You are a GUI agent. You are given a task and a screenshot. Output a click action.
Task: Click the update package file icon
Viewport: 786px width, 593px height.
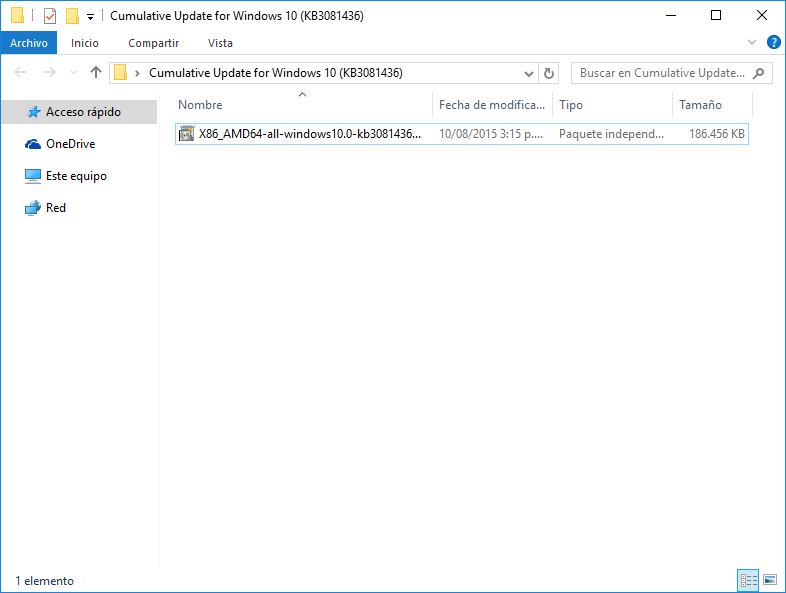click(x=186, y=134)
